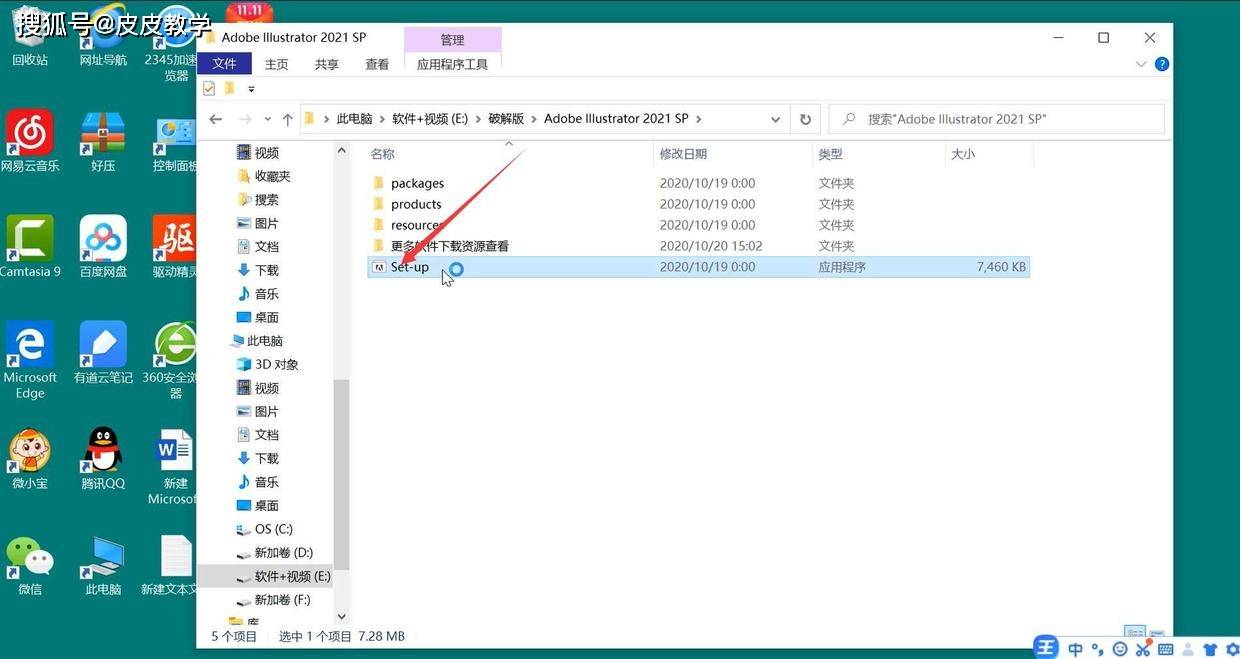Sort by the 修改日期 column header
Screen dimensions: 1240x659
[683, 154]
